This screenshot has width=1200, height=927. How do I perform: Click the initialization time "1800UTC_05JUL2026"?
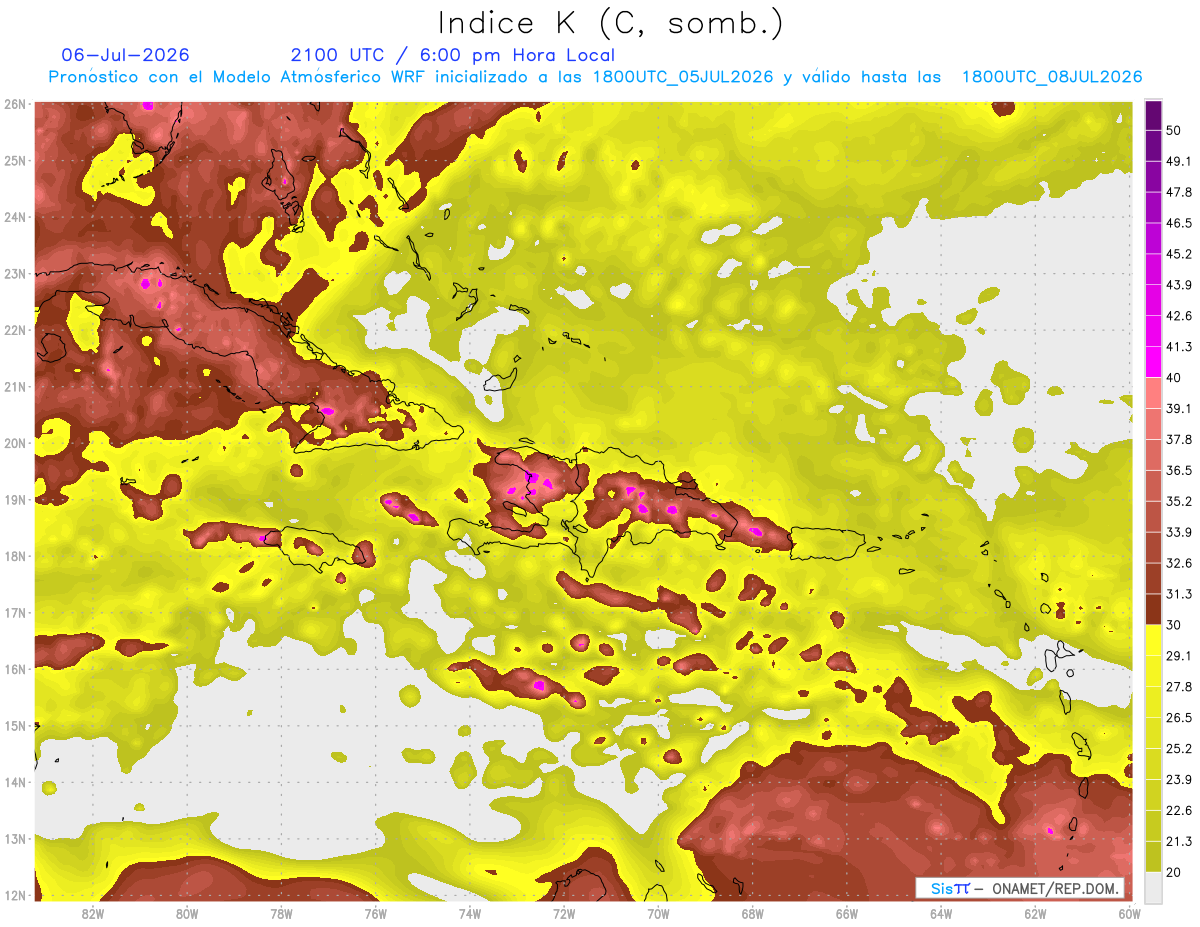pos(683,77)
